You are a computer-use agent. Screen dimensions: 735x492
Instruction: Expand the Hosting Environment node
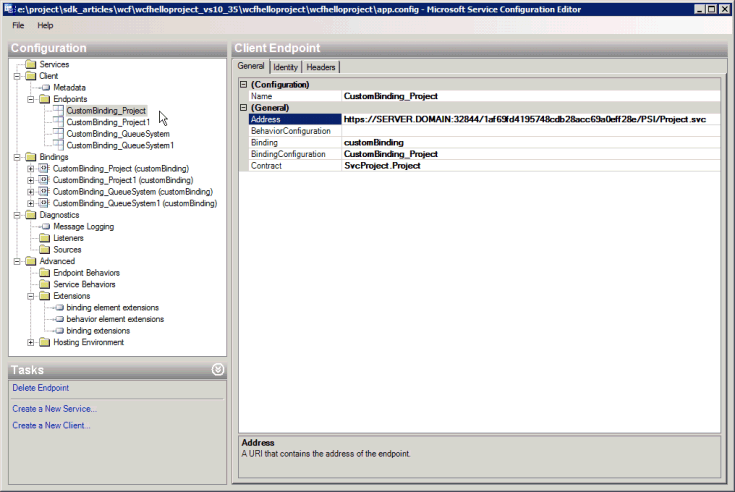[x=31, y=343]
